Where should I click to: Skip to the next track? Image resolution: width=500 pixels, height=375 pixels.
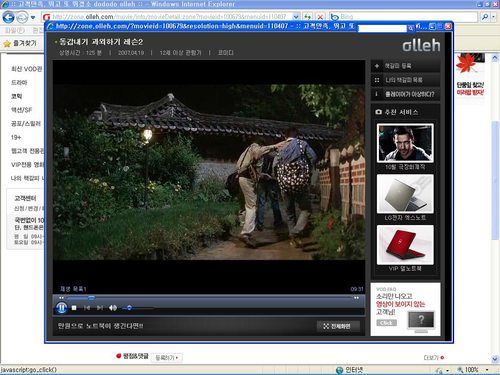(100, 308)
